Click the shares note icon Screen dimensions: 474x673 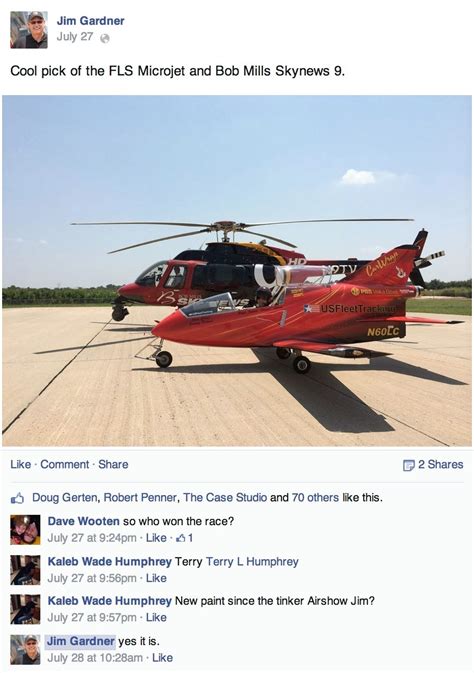point(408,465)
